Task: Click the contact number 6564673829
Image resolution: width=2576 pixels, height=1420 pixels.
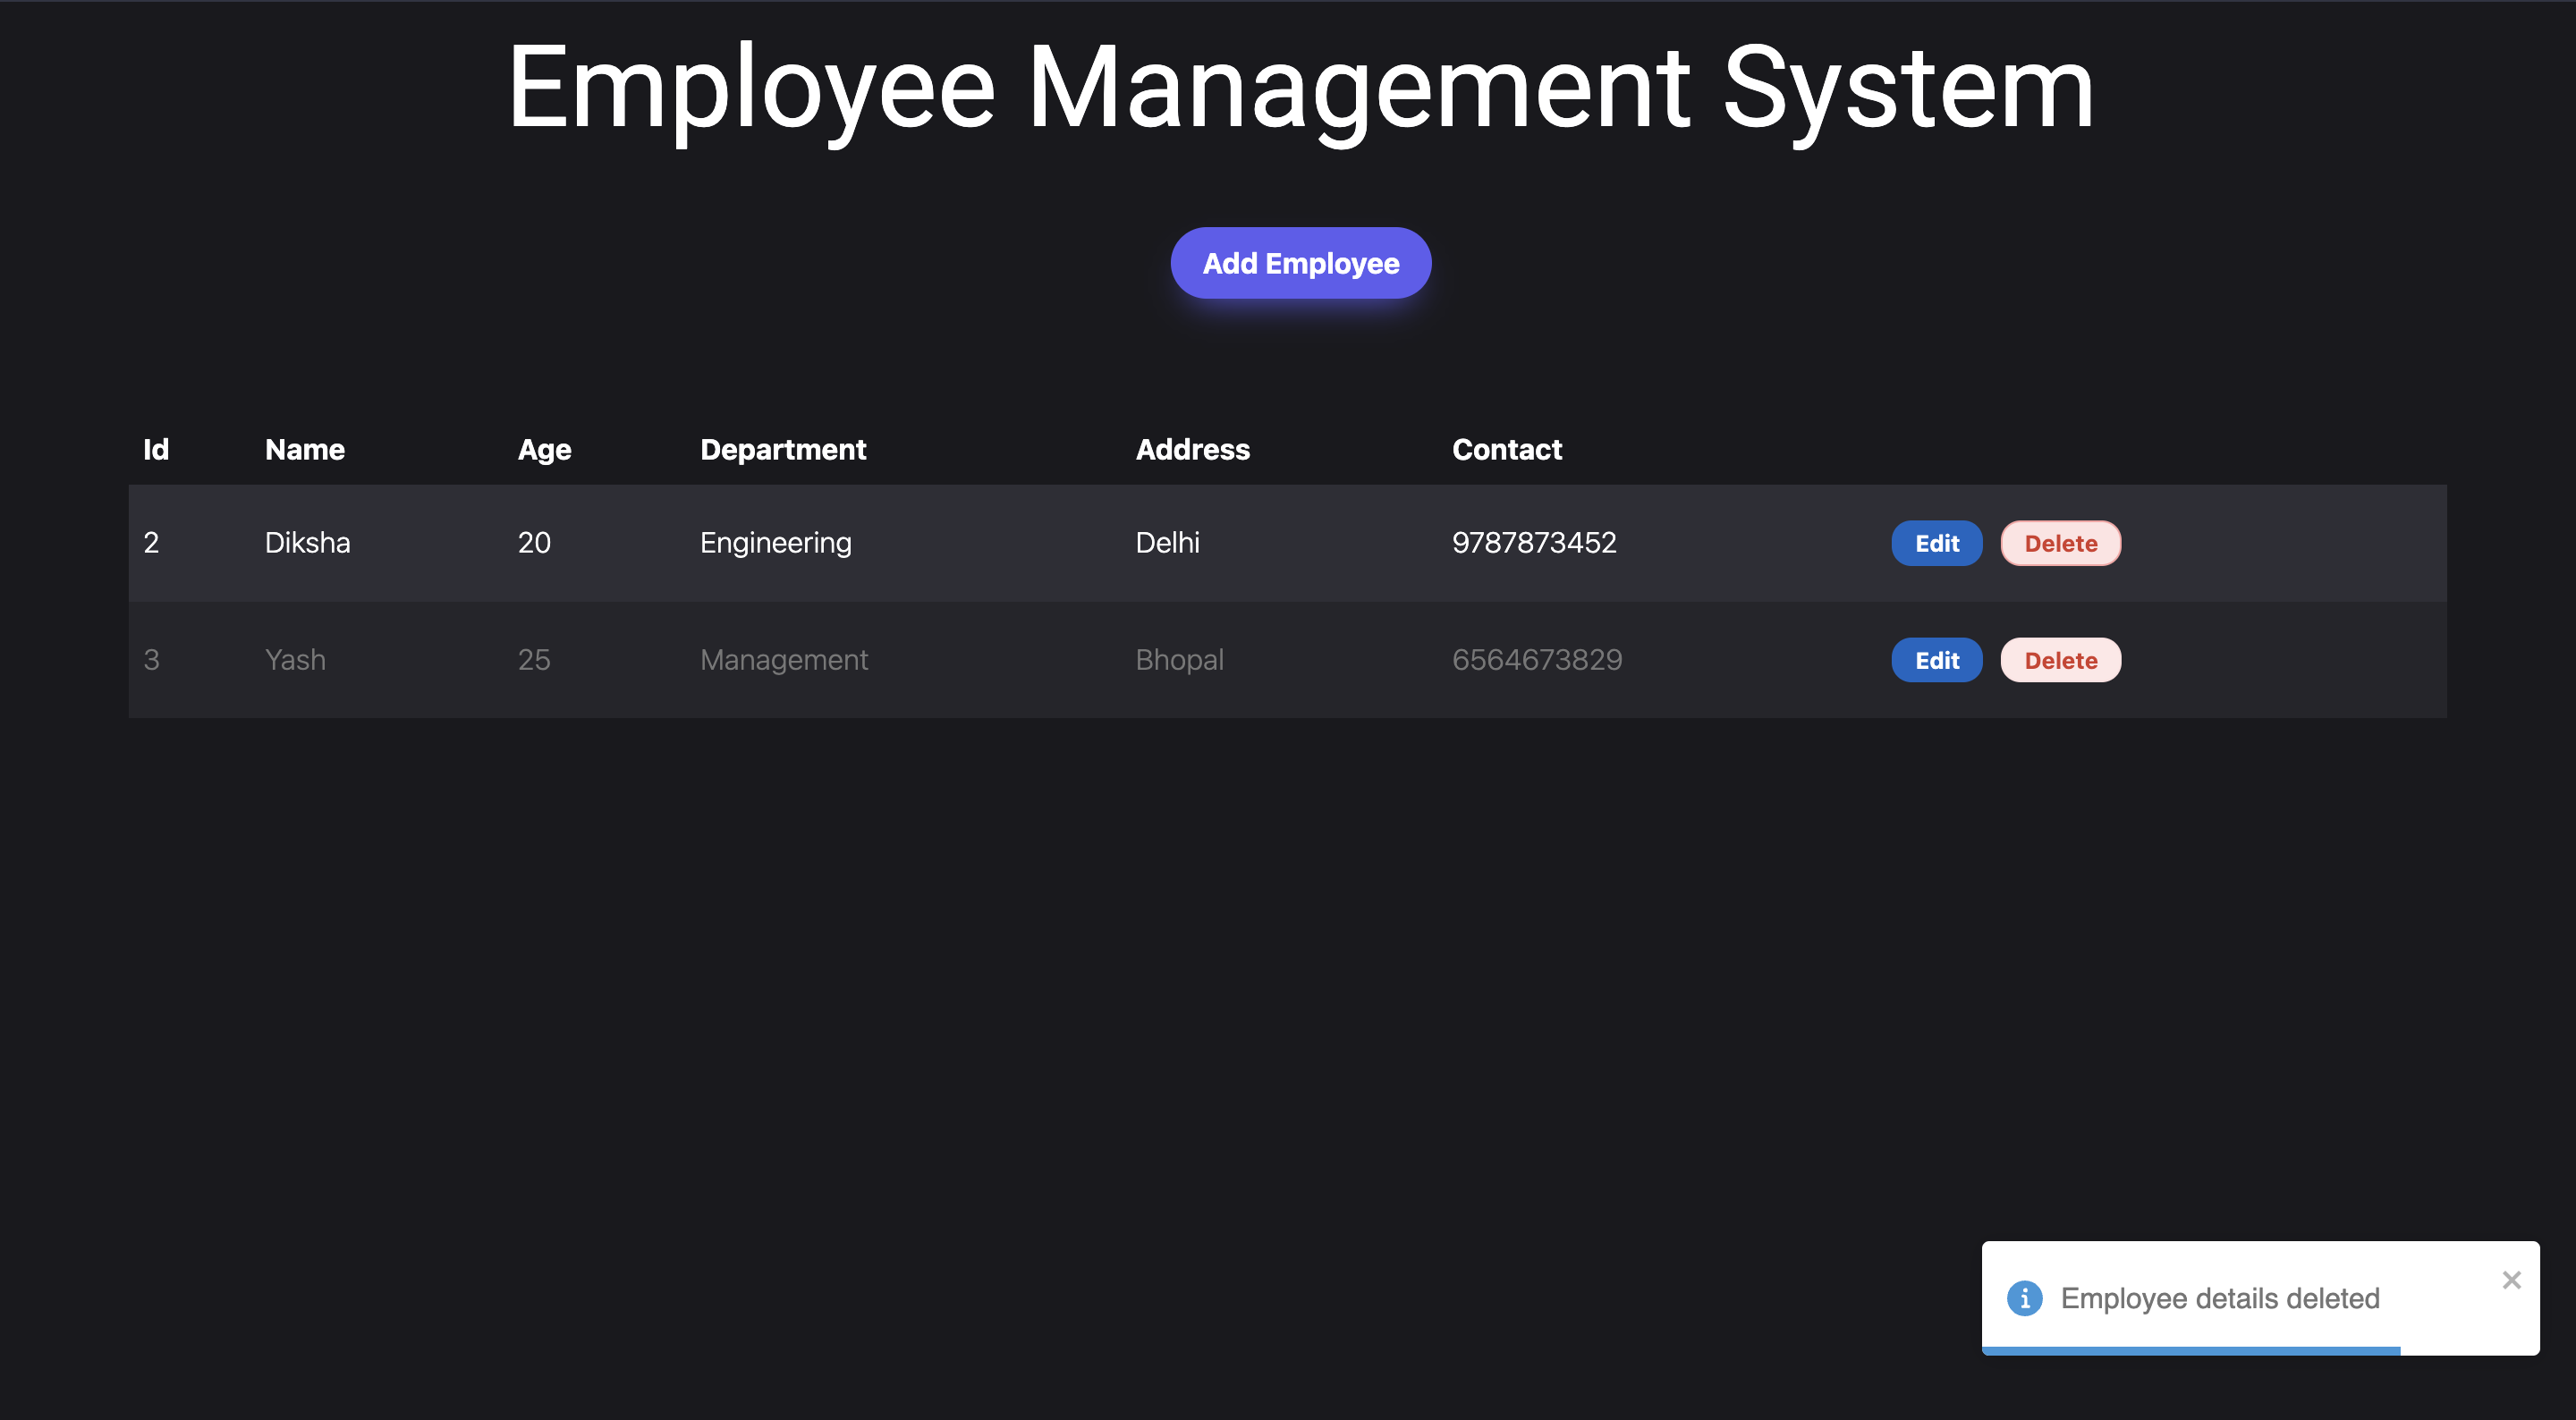Action: [x=1537, y=659]
